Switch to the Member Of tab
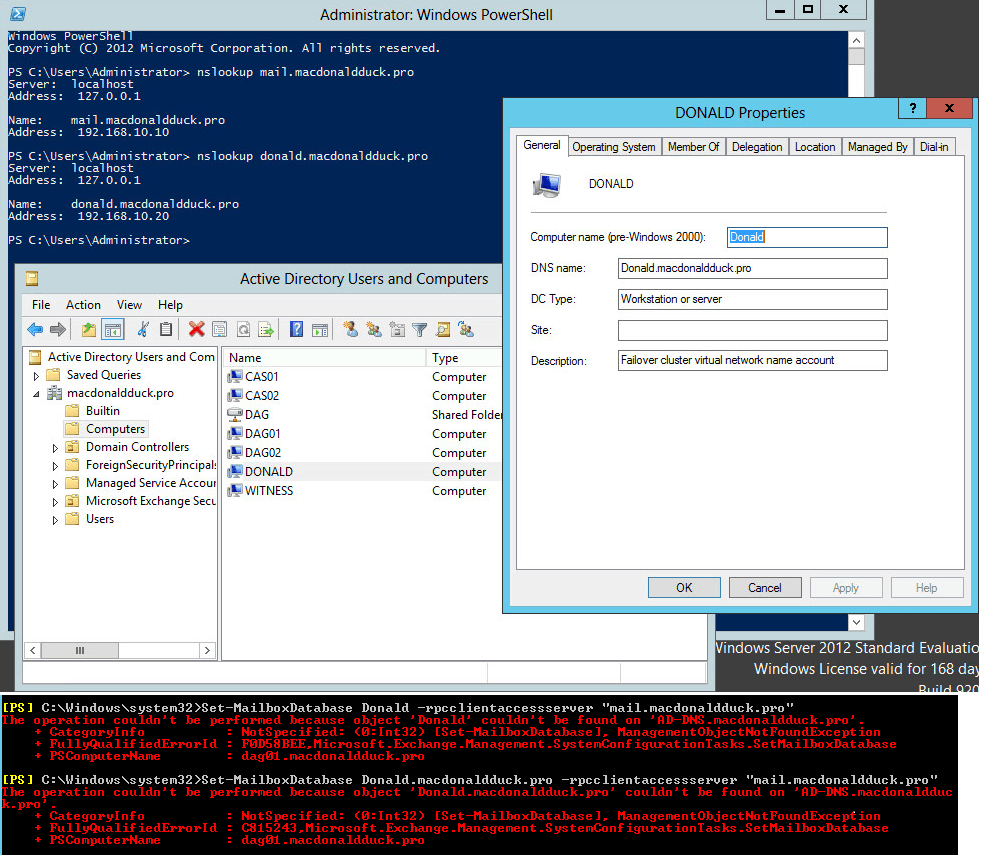 click(x=693, y=147)
